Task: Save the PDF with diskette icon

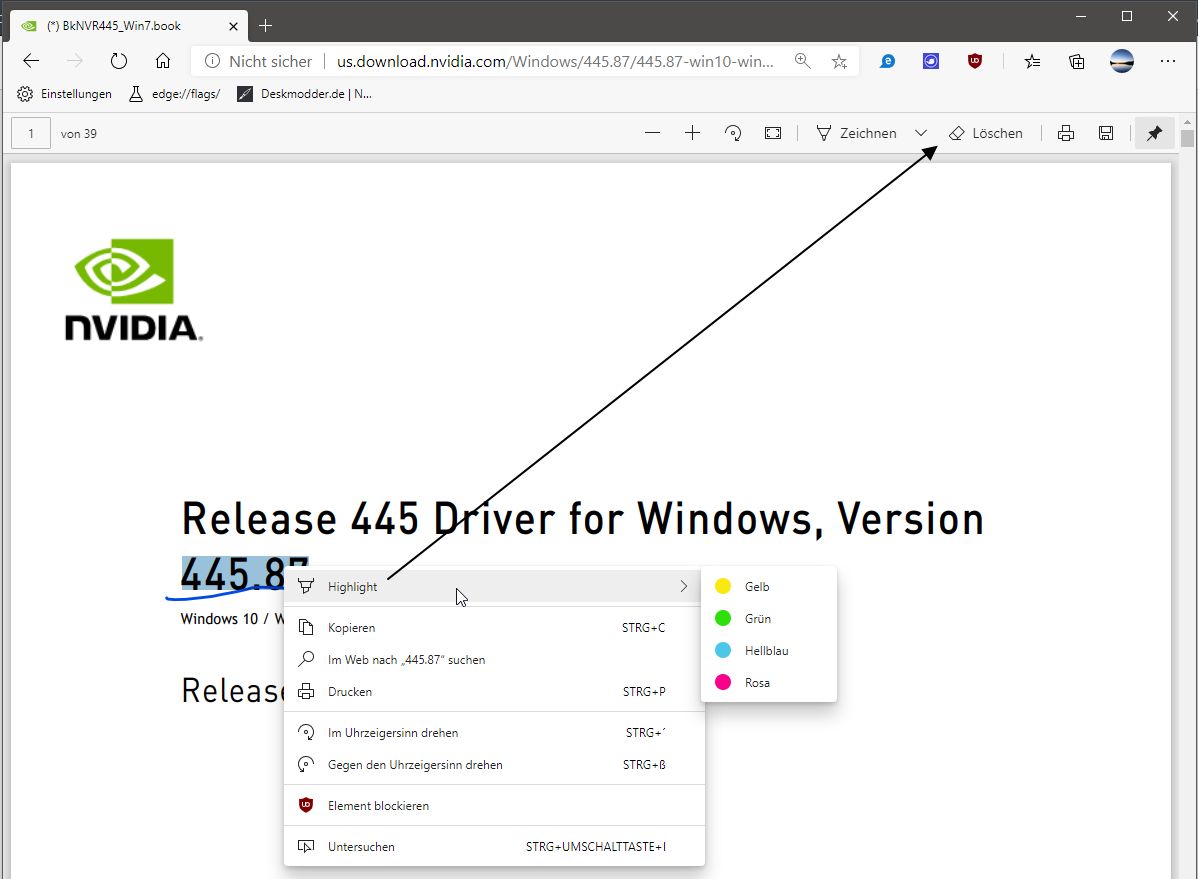Action: click(x=1106, y=133)
